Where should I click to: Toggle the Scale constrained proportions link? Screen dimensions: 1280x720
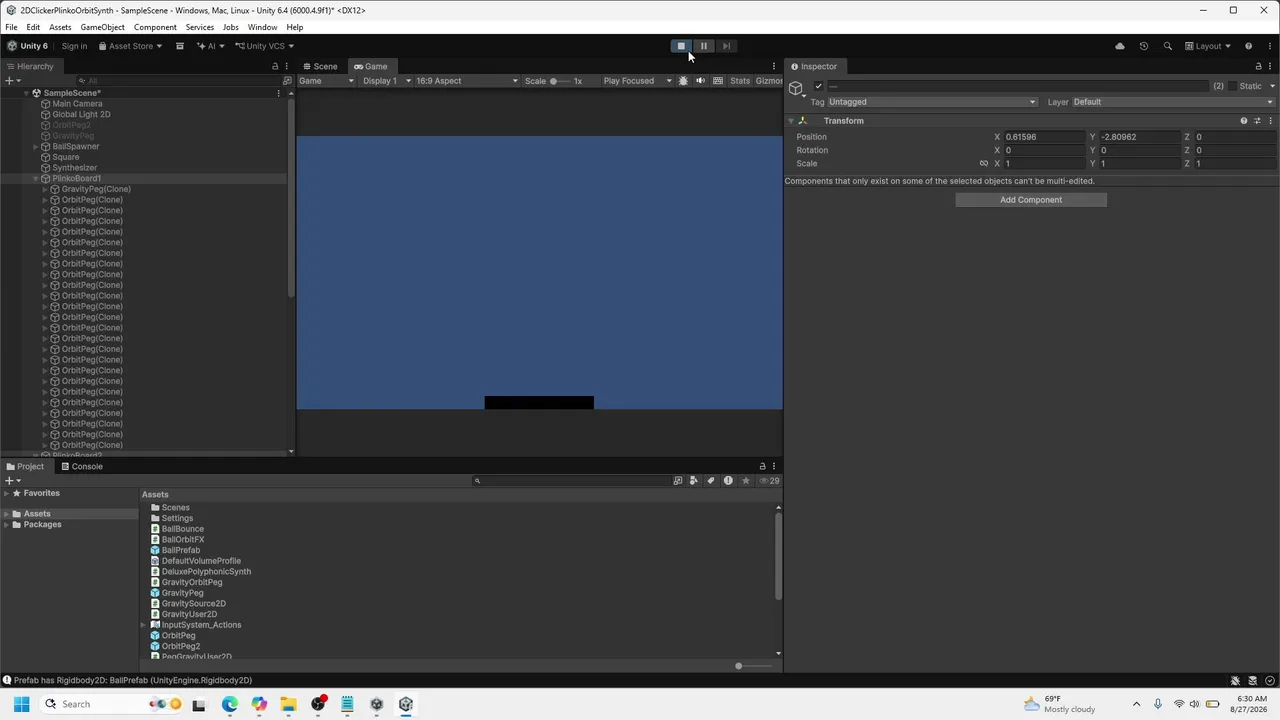click(x=984, y=164)
